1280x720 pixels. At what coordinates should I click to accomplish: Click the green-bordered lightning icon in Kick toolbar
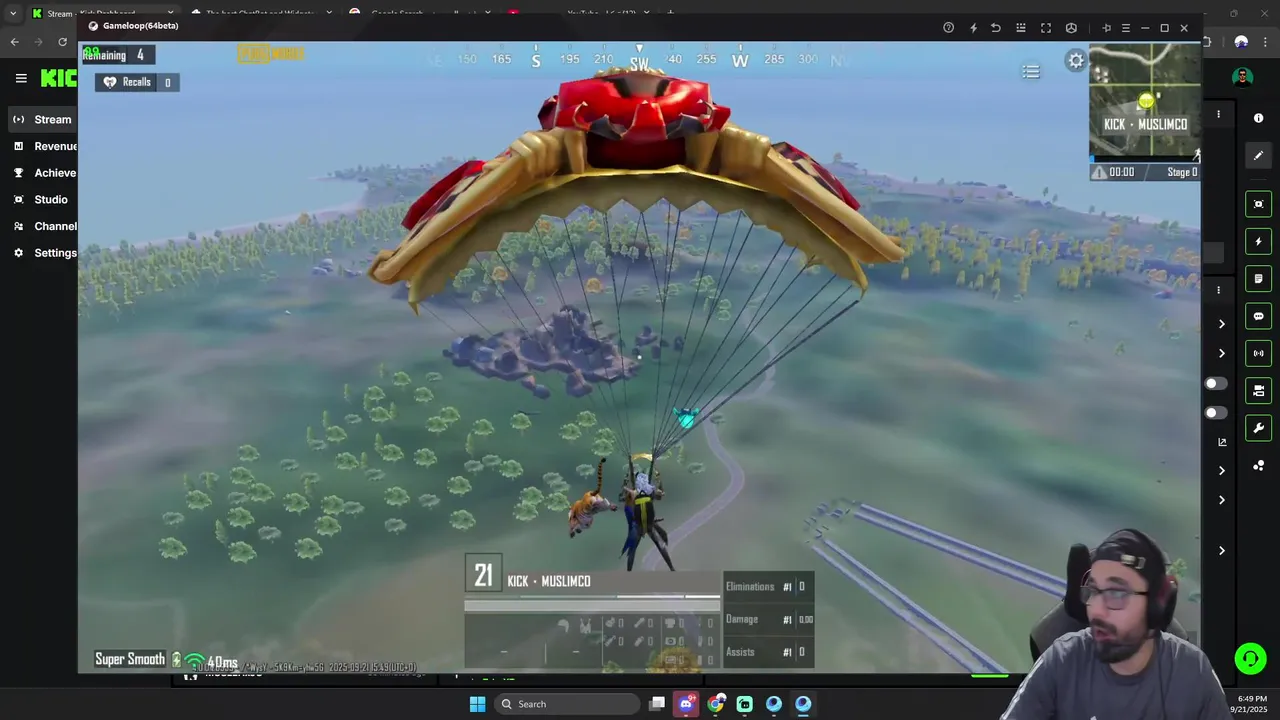click(x=1259, y=241)
